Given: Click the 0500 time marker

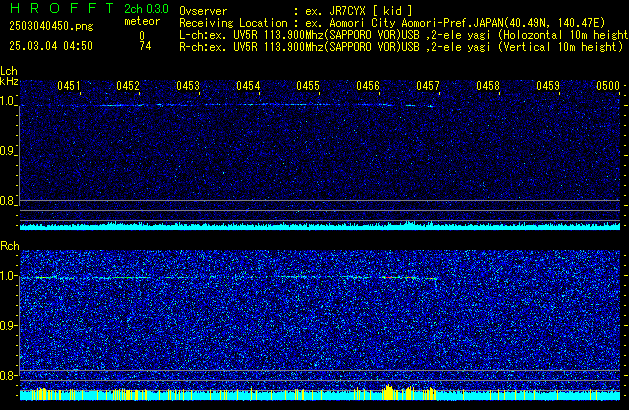Looking at the screenshot, I should pyautogui.click(x=608, y=86).
